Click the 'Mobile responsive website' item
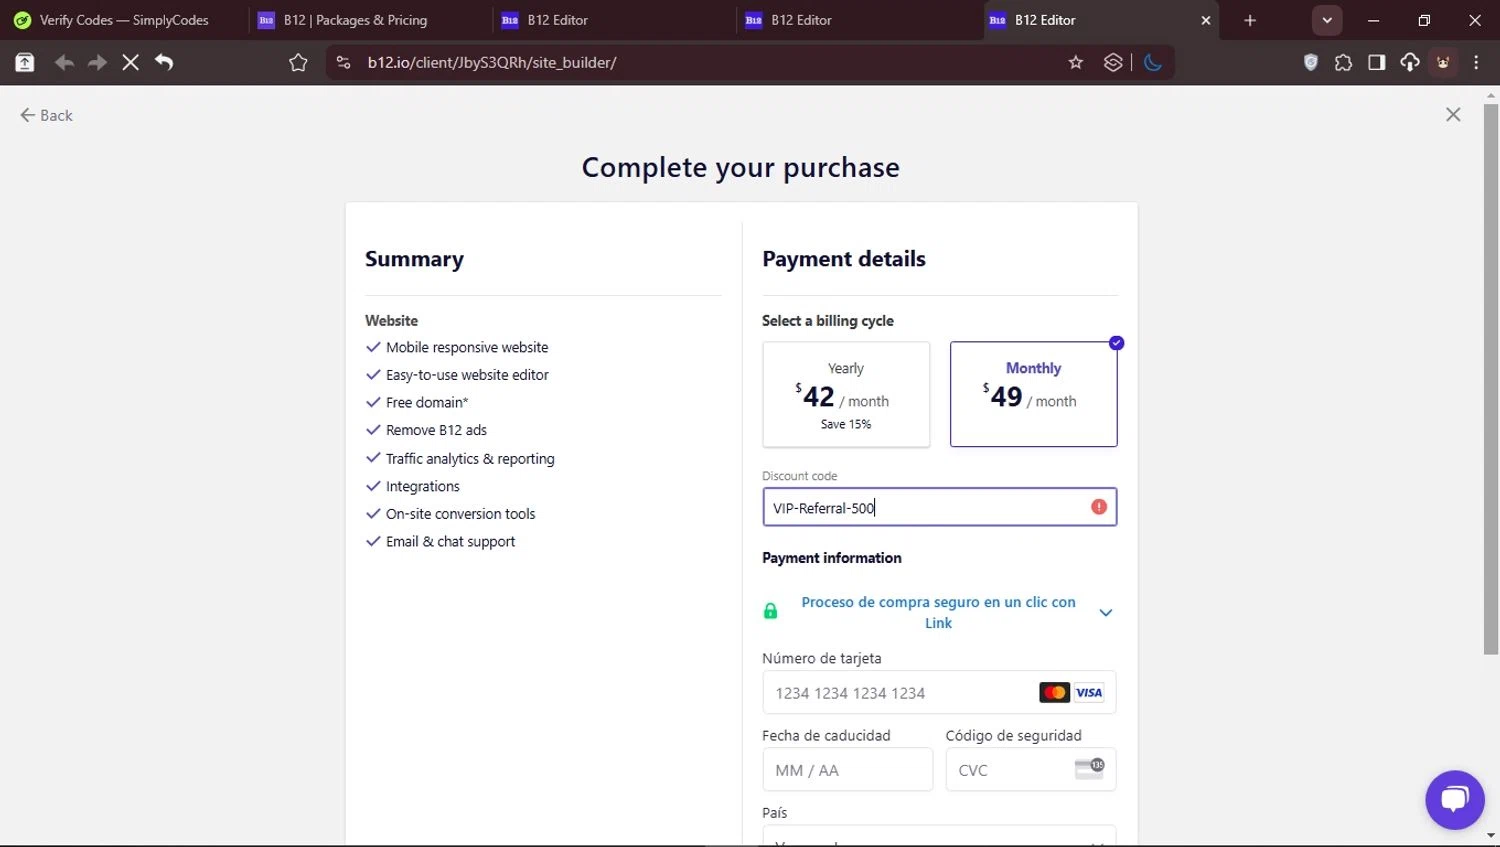1500x847 pixels. point(467,347)
